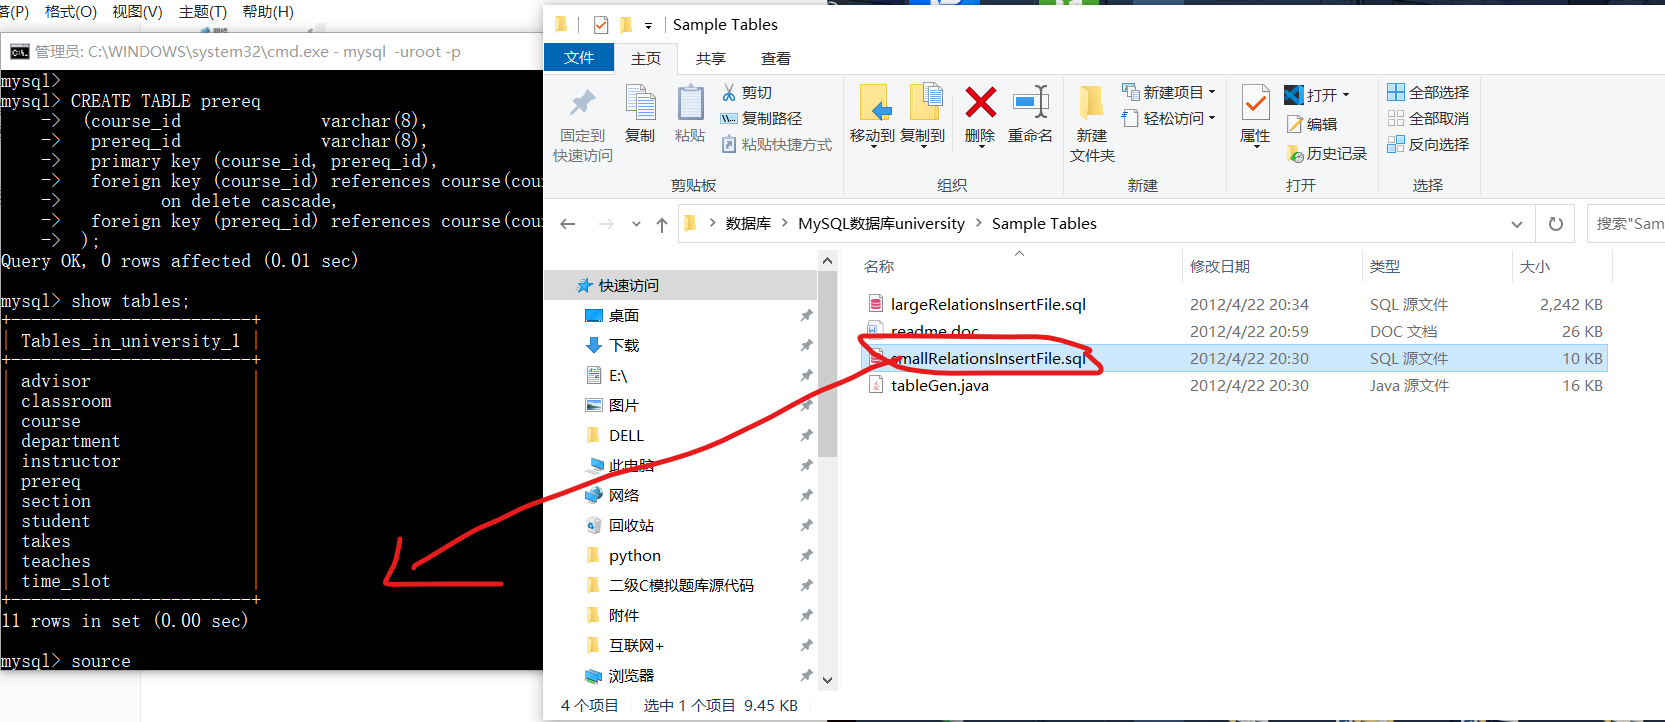This screenshot has width=1665, height=722.
Task: Click the Move to icon
Action: 874,103
